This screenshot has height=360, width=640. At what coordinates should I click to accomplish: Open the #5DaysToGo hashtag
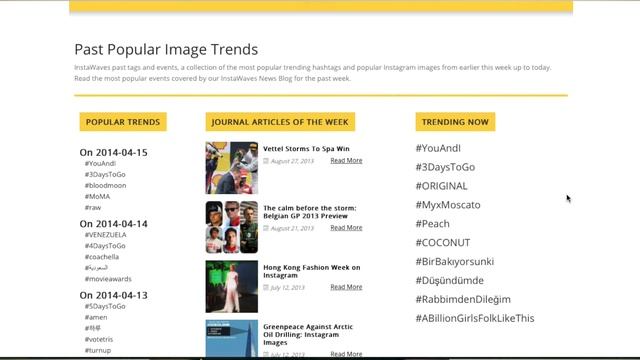click(105, 306)
